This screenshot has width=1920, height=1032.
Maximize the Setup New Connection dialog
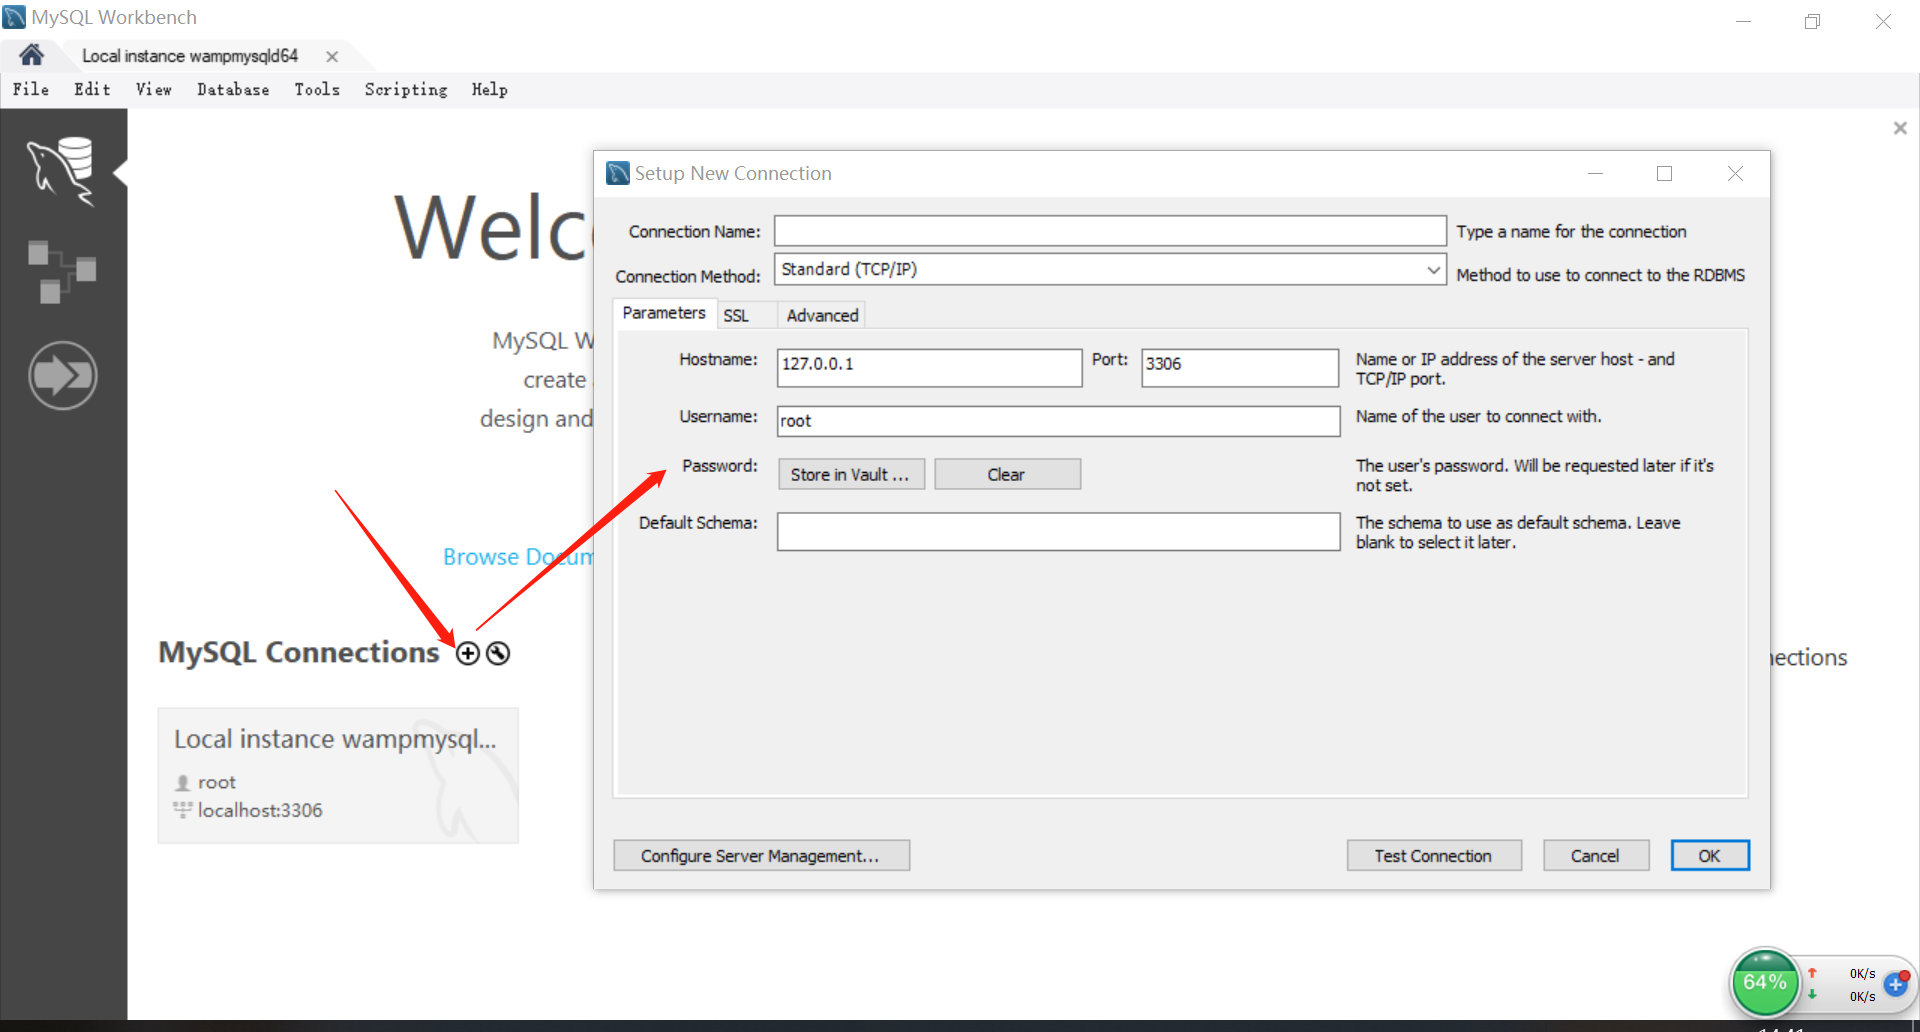[1664, 173]
